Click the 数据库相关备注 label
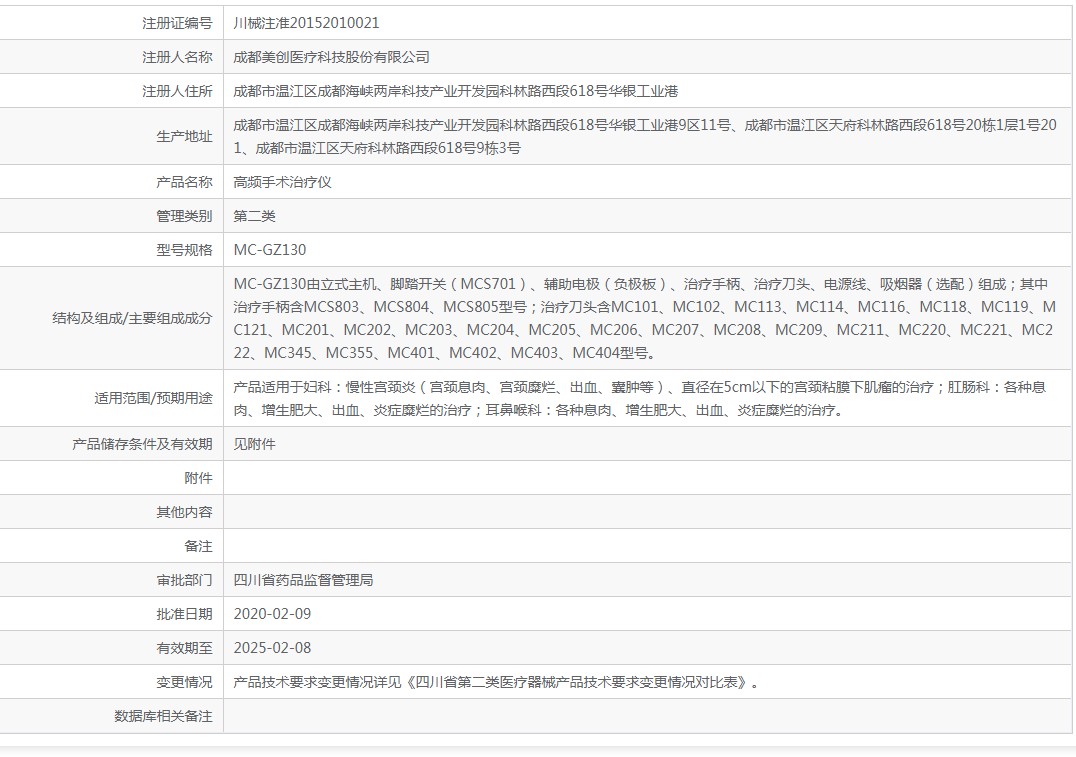The height and width of the screenshot is (757, 1076). coord(163,717)
